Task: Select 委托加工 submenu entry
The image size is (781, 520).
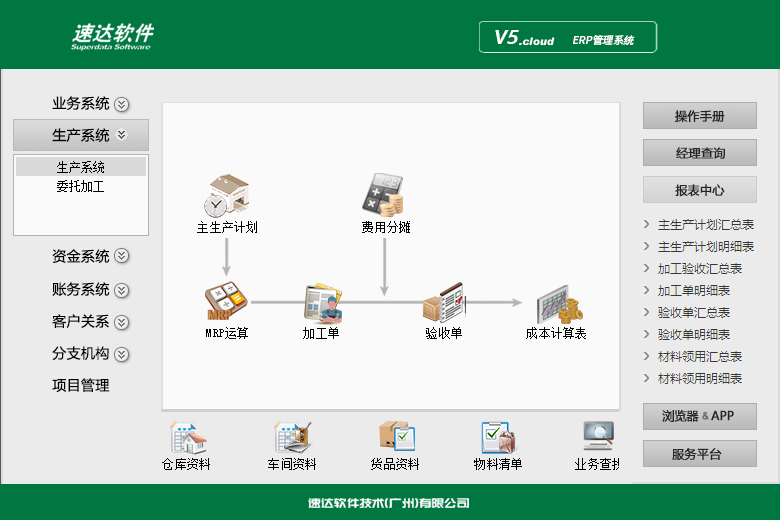Action: (x=81, y=187)
